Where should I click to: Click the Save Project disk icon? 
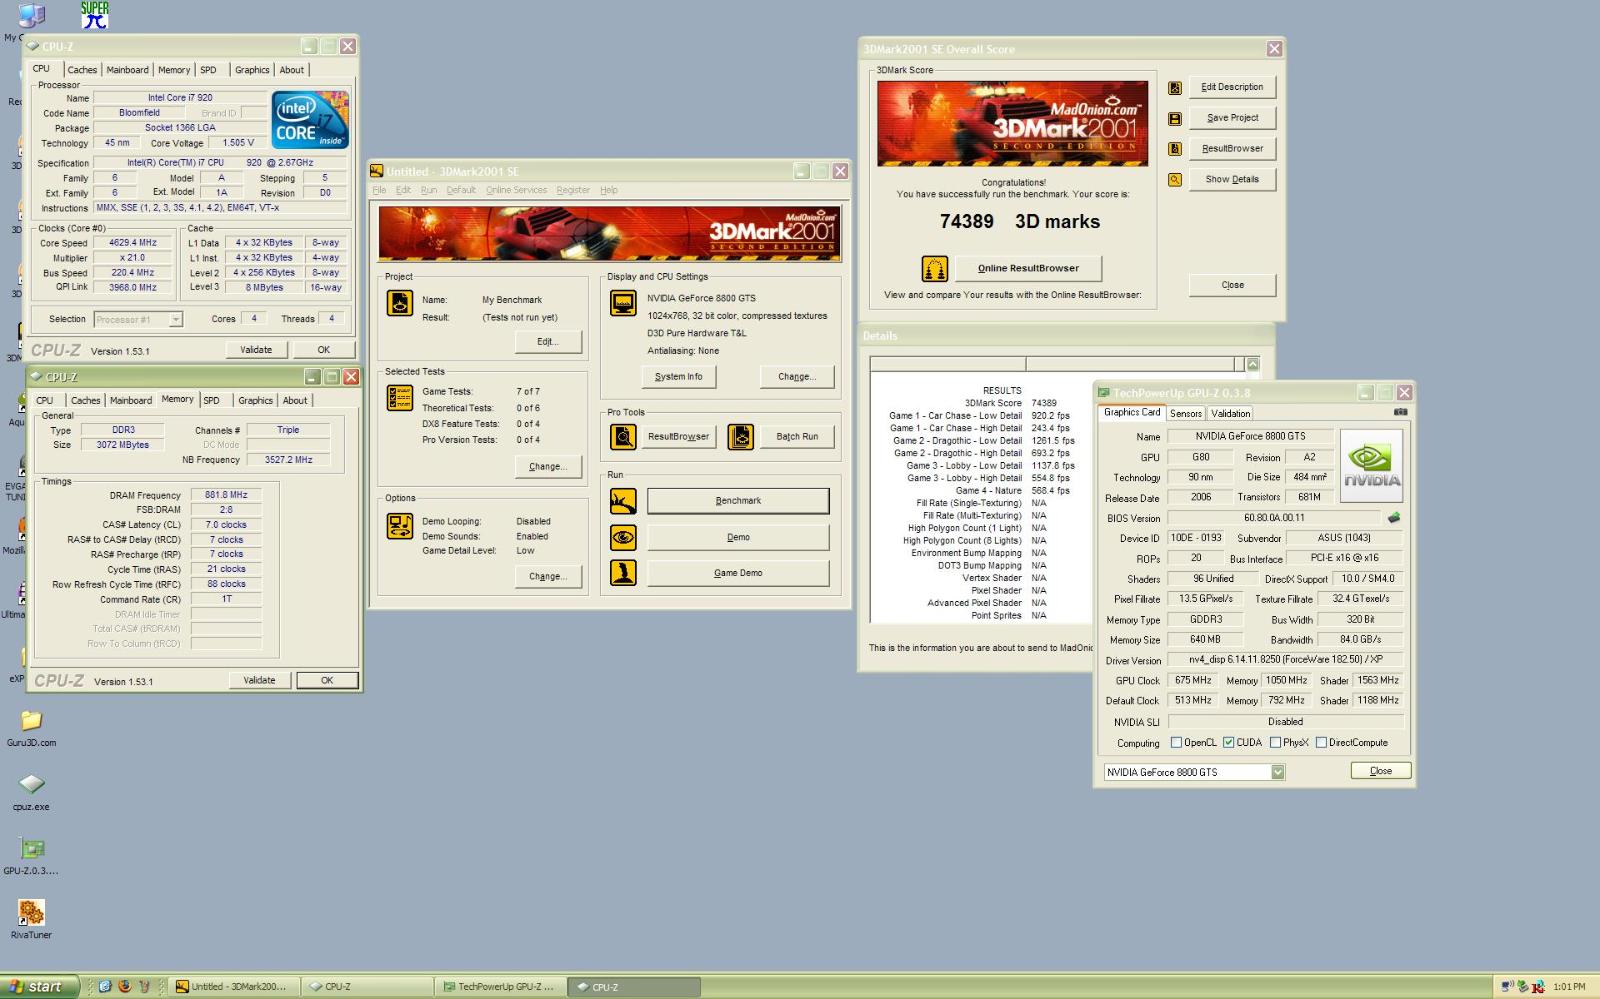pos(1175,119)
